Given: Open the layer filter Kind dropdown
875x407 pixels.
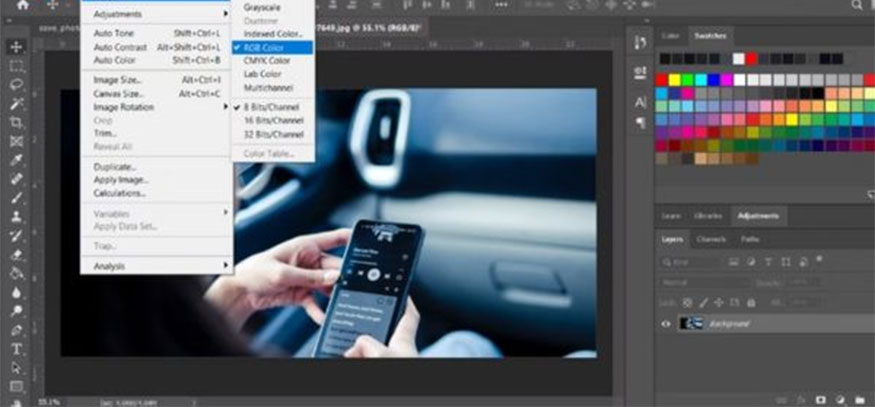Looking at the screenshot, I should point(692,262).
